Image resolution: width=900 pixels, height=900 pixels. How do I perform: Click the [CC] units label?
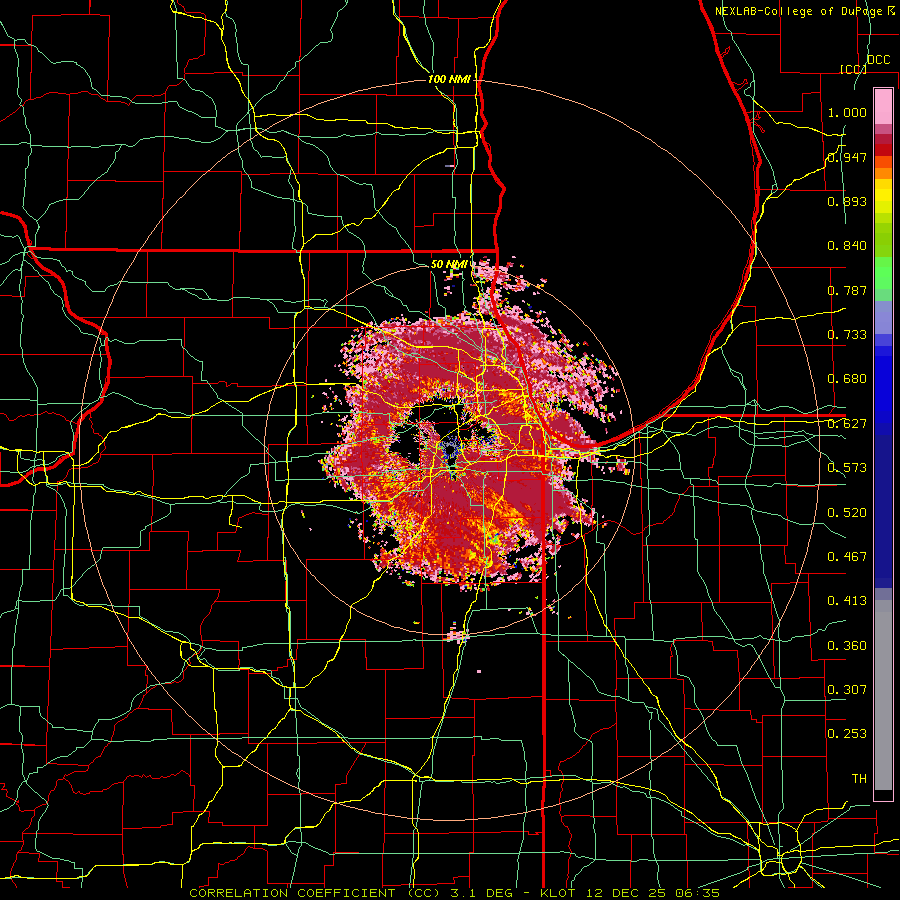[853, 69]
